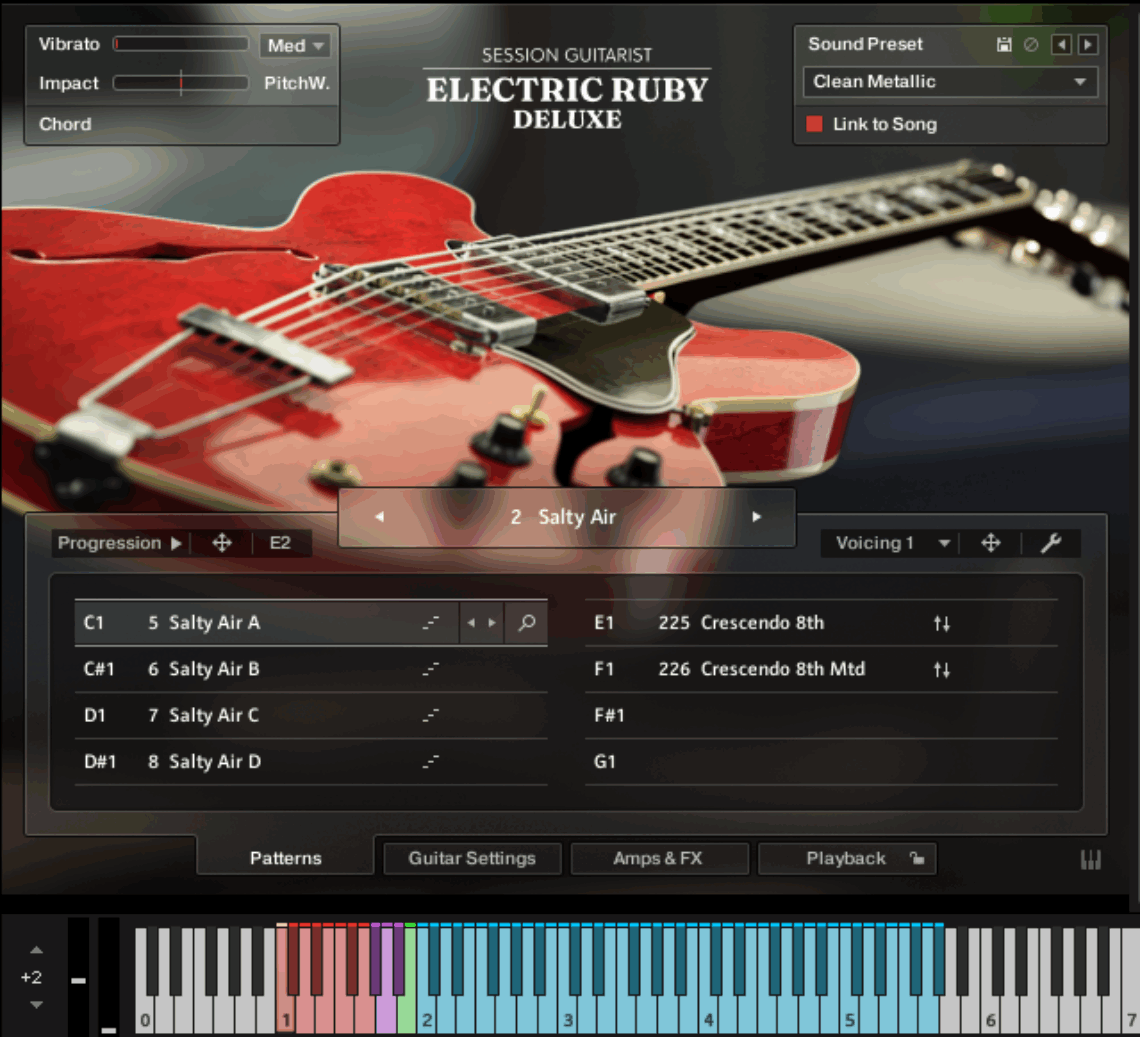
Task: Click the reset preset icon beside the save icon
Action: (x=1029, y=44)
